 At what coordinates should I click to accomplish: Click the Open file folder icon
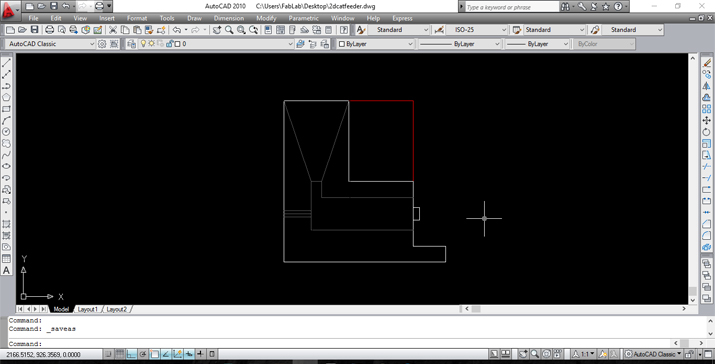22,30
